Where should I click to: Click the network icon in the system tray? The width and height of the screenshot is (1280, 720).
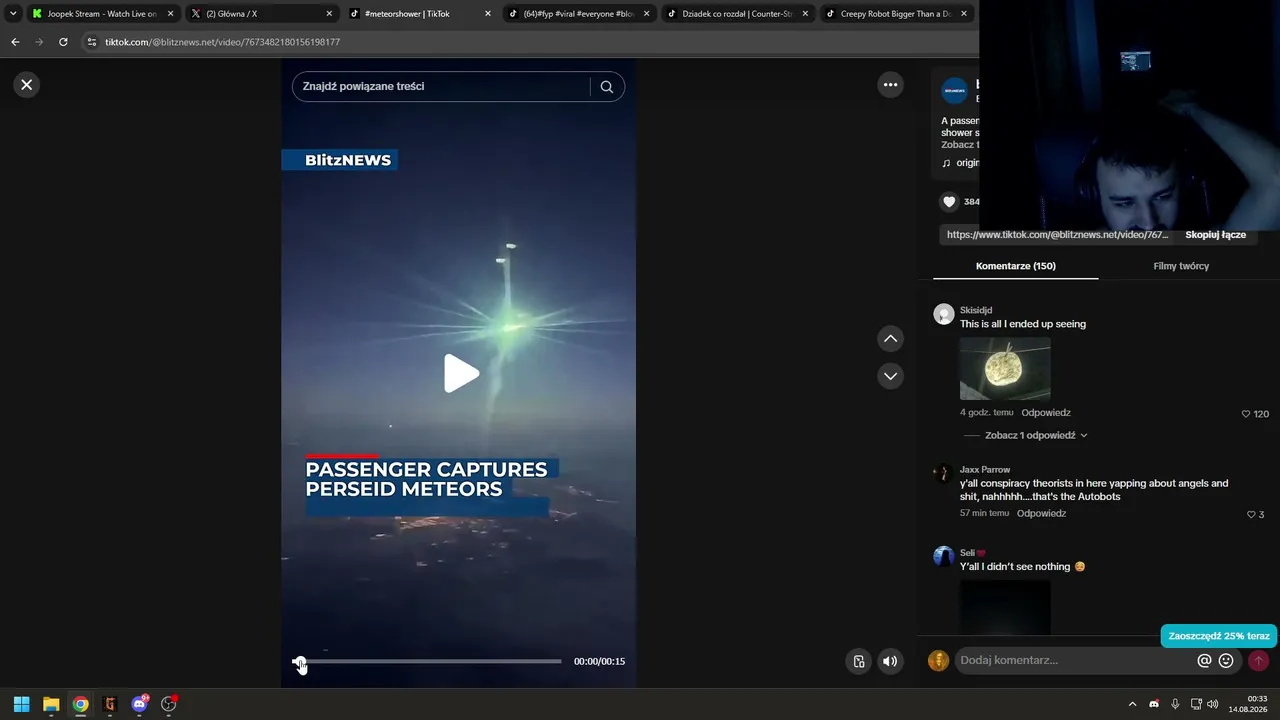pyautogui.click(x=1196, y=704)
